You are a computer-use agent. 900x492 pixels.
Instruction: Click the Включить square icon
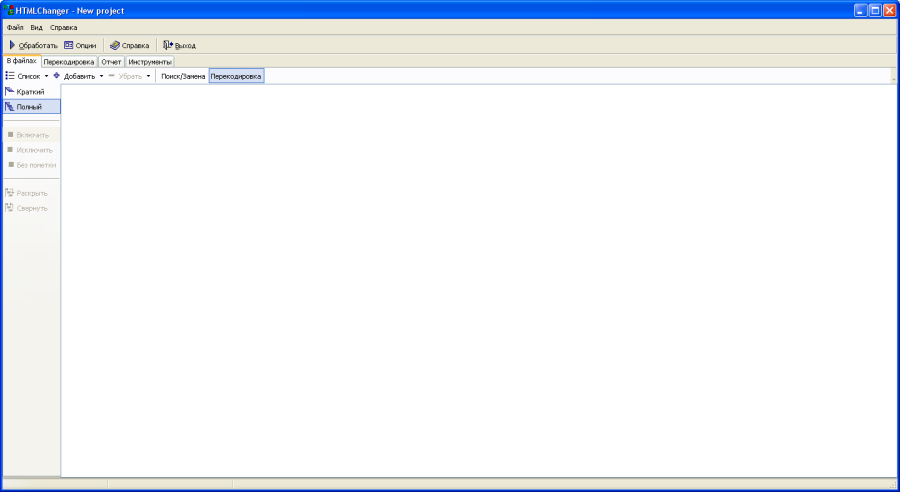tap(10, 135)
